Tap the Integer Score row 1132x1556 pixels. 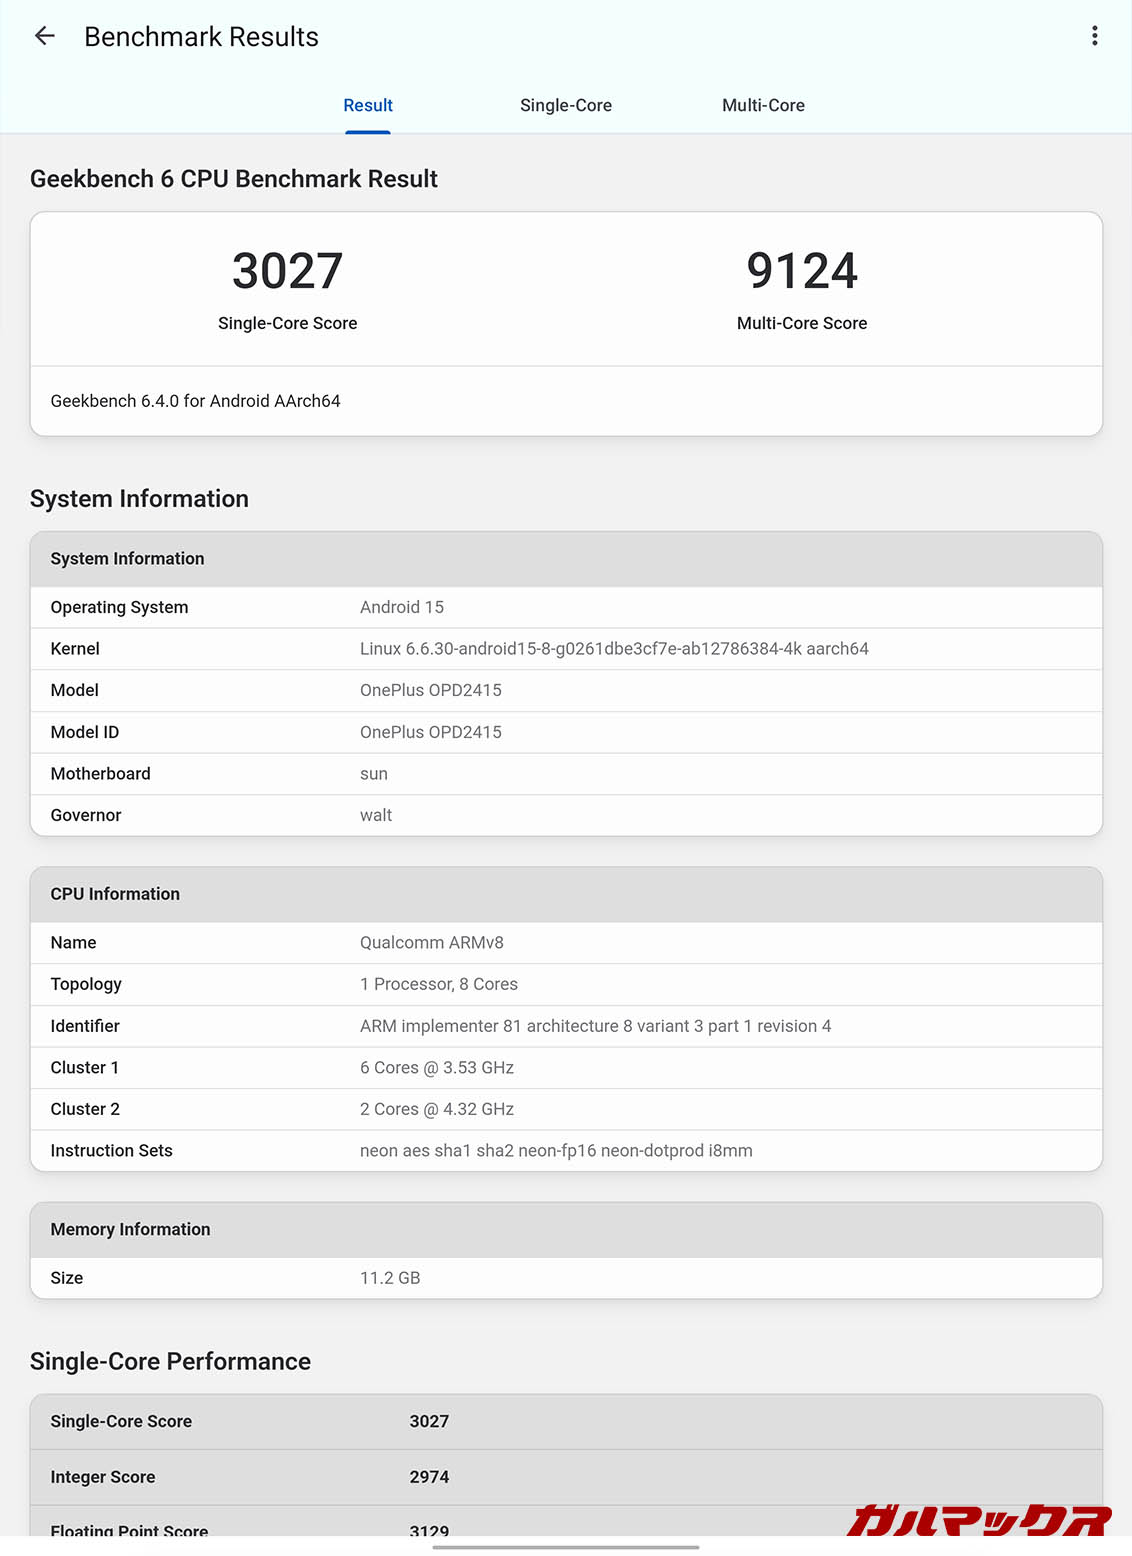(566, 1477)
